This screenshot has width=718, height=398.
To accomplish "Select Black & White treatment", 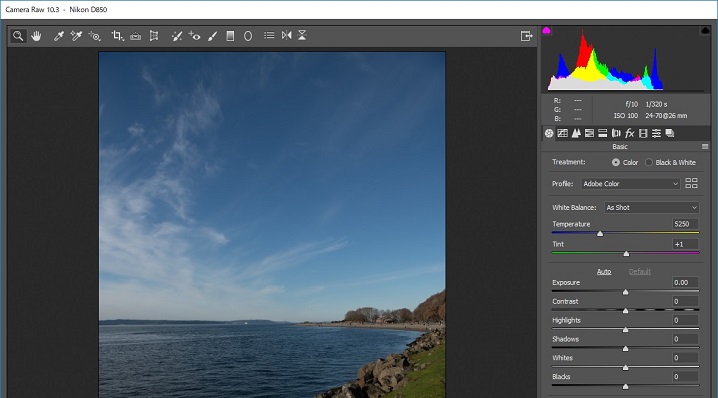I will (x=648, y=162).
